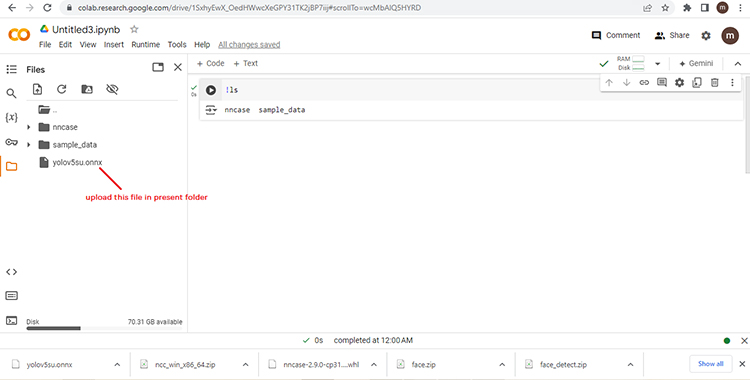Select the yolov5su.onnx file in Files

click(71, 163)
